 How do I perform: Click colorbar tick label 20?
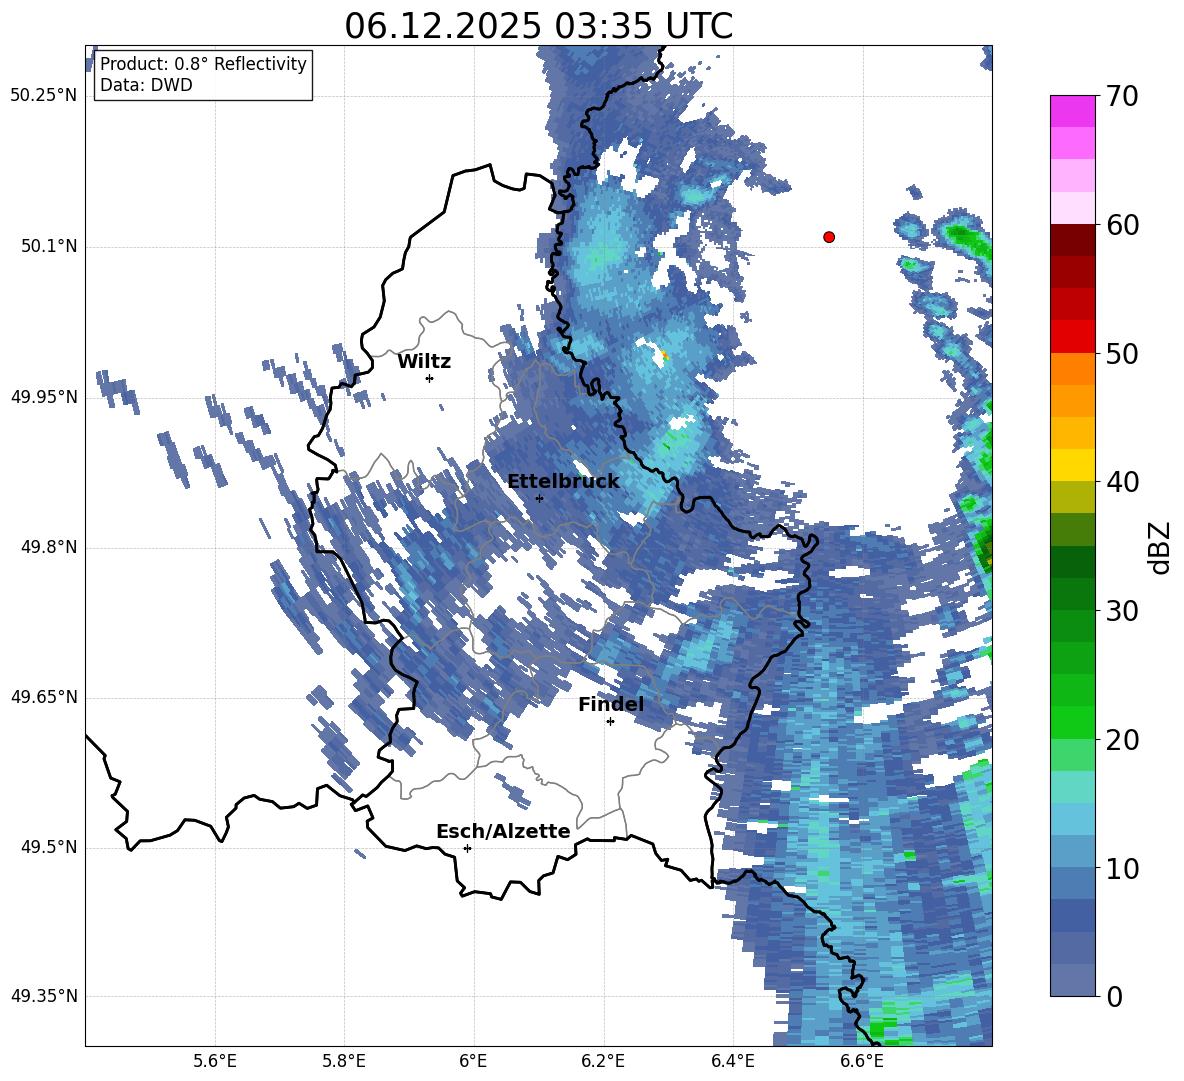pyautogui.click(x=1122, y=740)
